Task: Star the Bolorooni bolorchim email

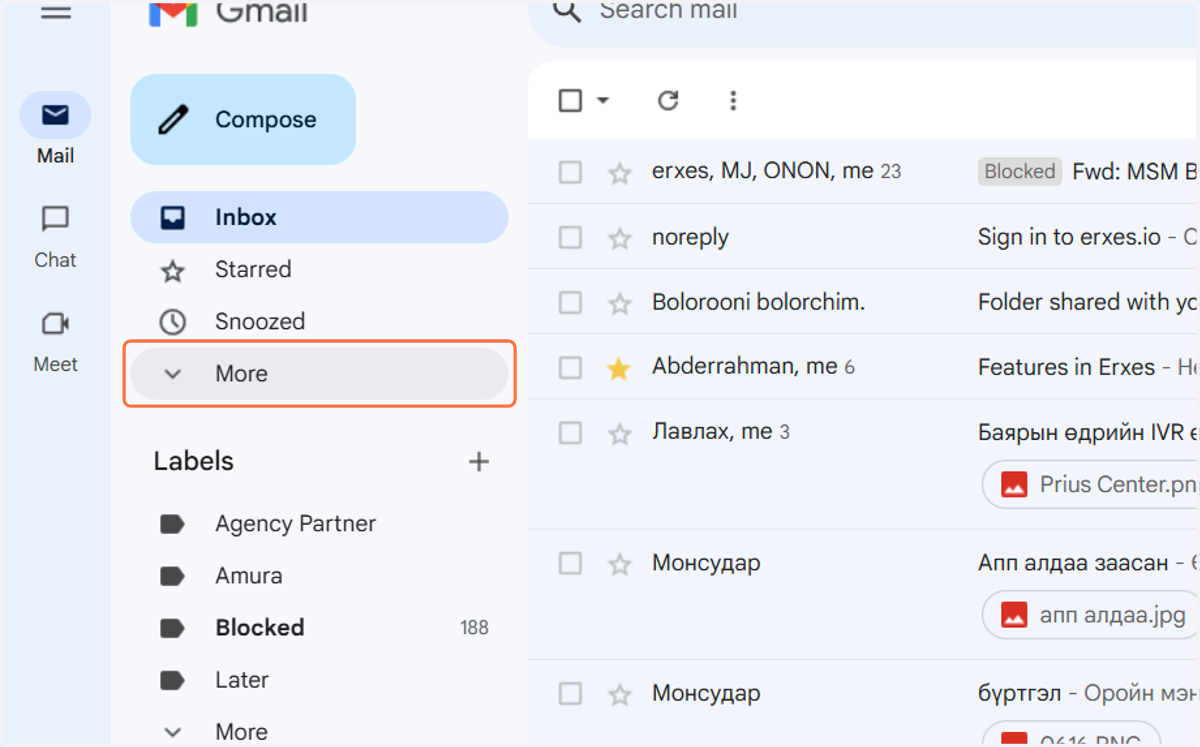Action: coord(620,303)
